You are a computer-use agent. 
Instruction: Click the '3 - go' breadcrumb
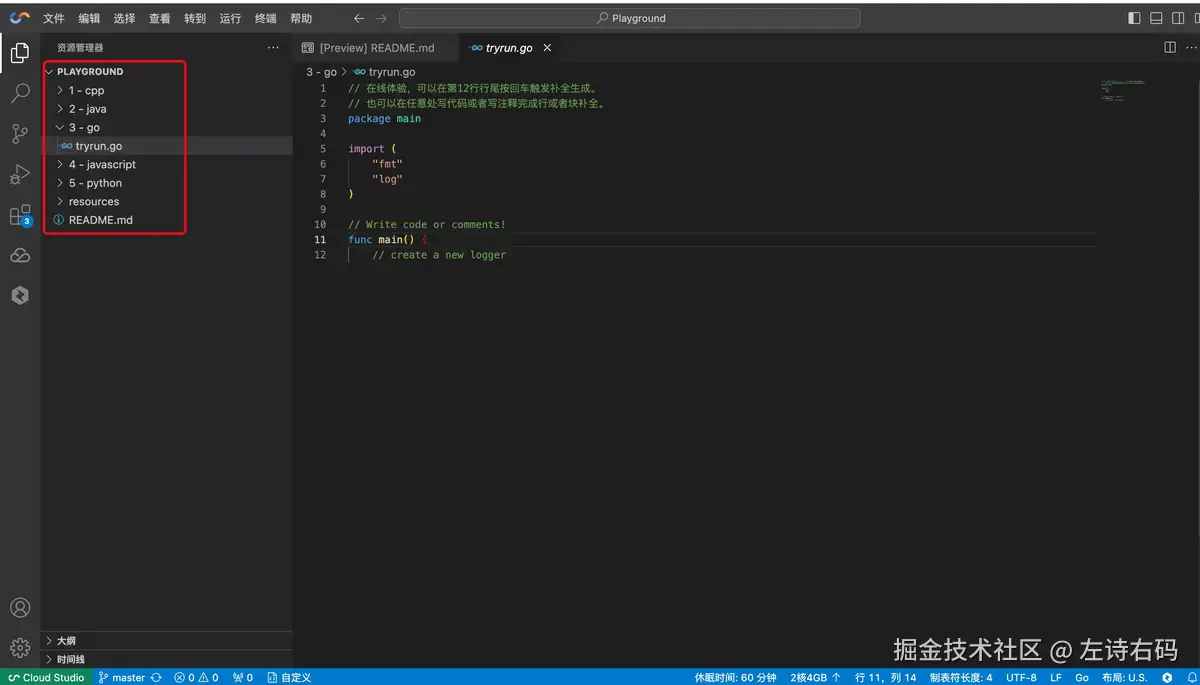pos(321,72)
